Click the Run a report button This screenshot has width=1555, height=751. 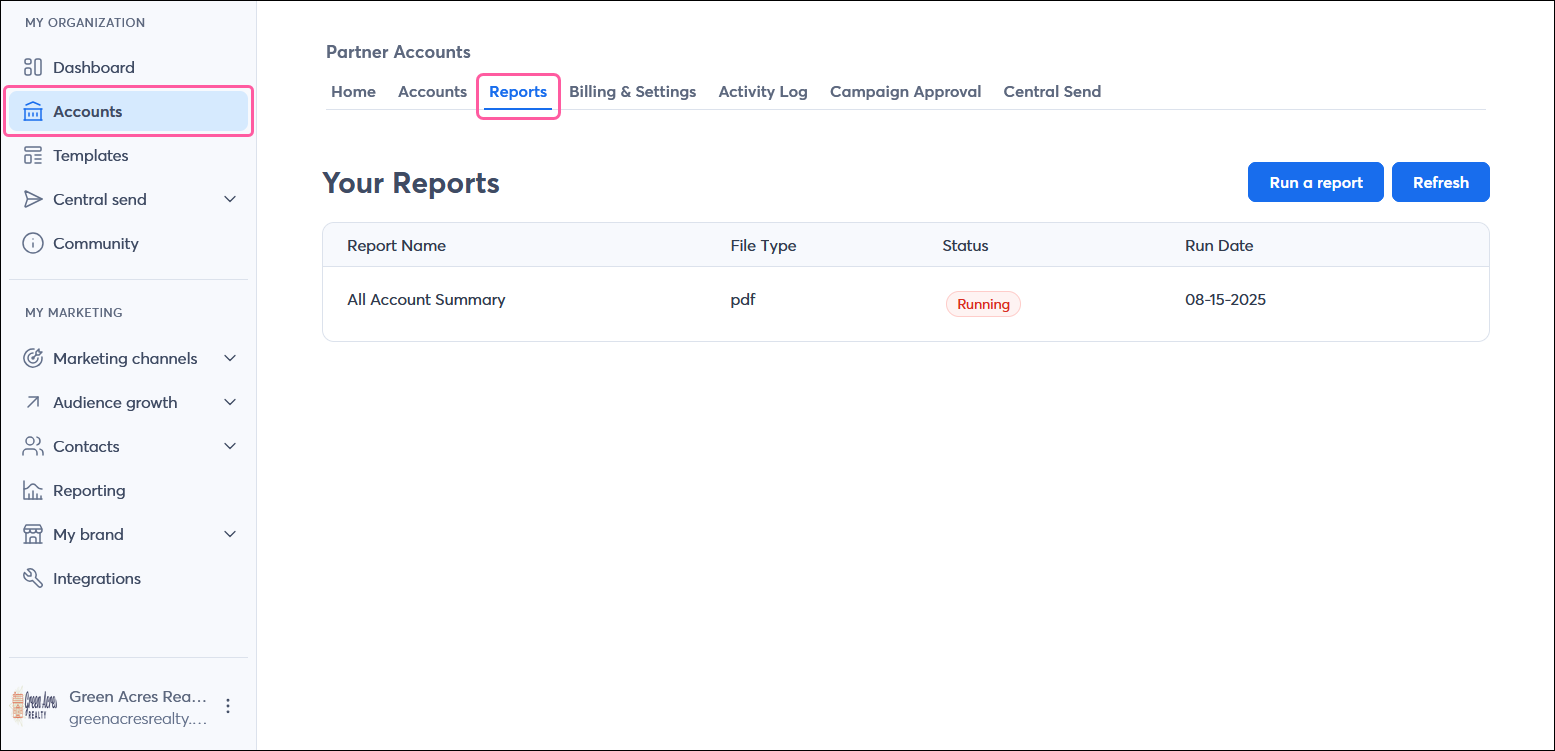click(1316, 182)
